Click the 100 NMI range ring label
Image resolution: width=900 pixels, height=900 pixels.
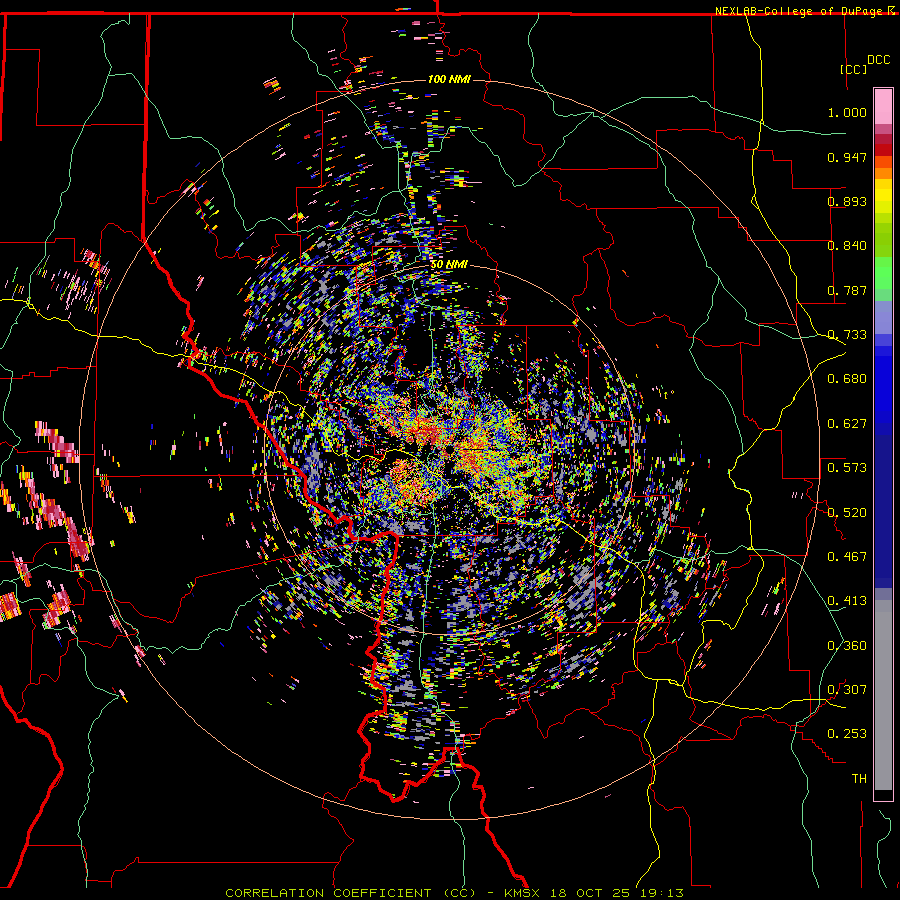point(449,79)
